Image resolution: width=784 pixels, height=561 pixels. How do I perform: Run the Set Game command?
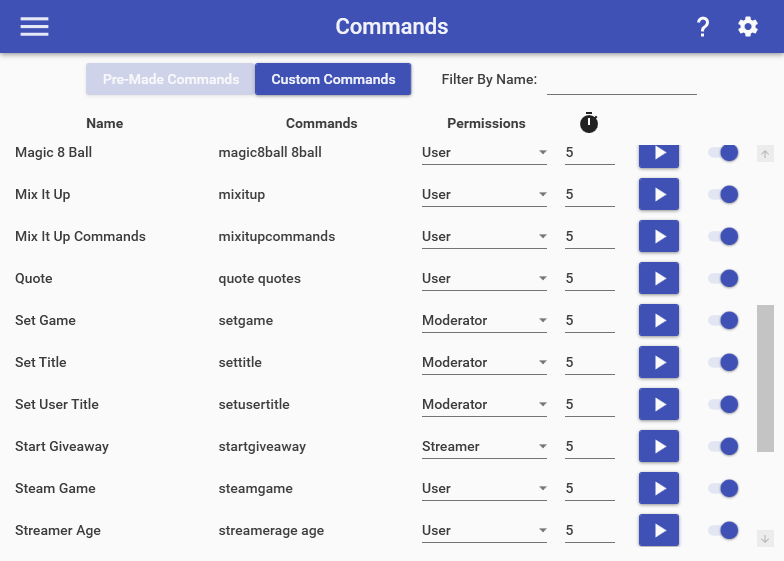(658, 320)
